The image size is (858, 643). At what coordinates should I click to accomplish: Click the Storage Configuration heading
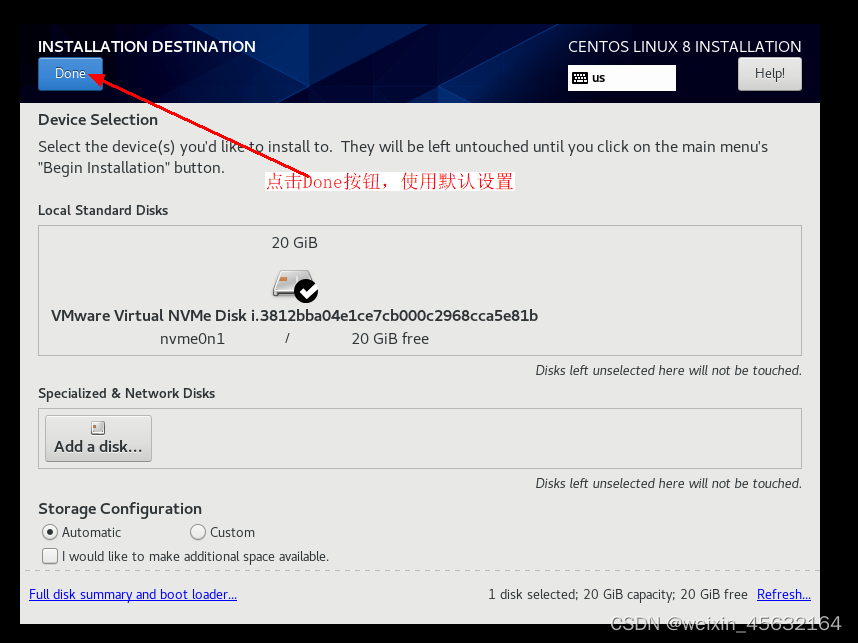[x=120, y=509]
